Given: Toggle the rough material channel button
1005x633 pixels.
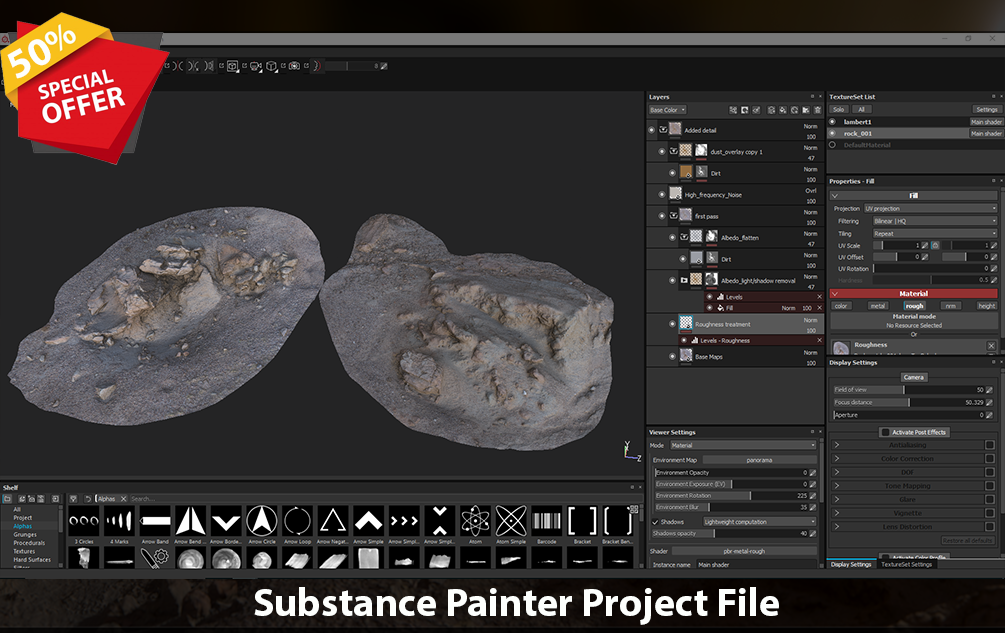Looking at the screenshot, I should click(x=914, y=306).
